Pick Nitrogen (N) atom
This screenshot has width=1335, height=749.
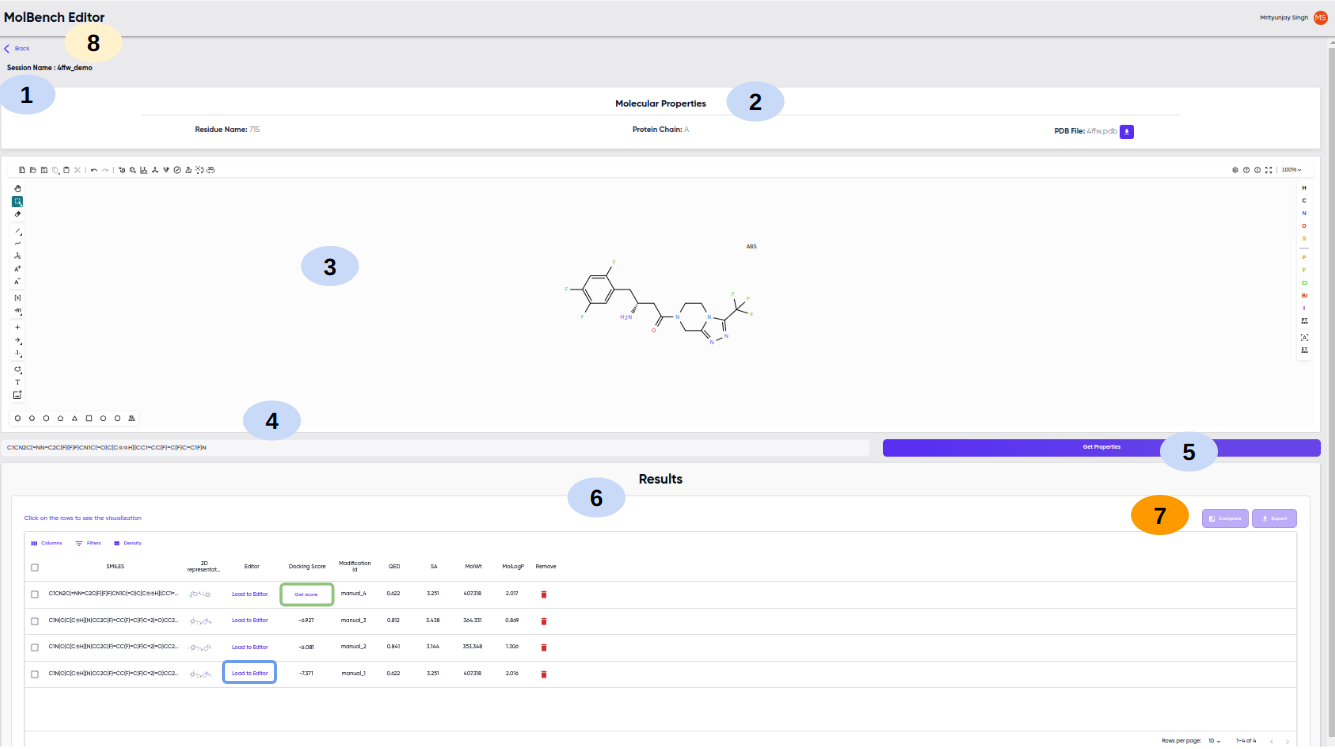1304,213
